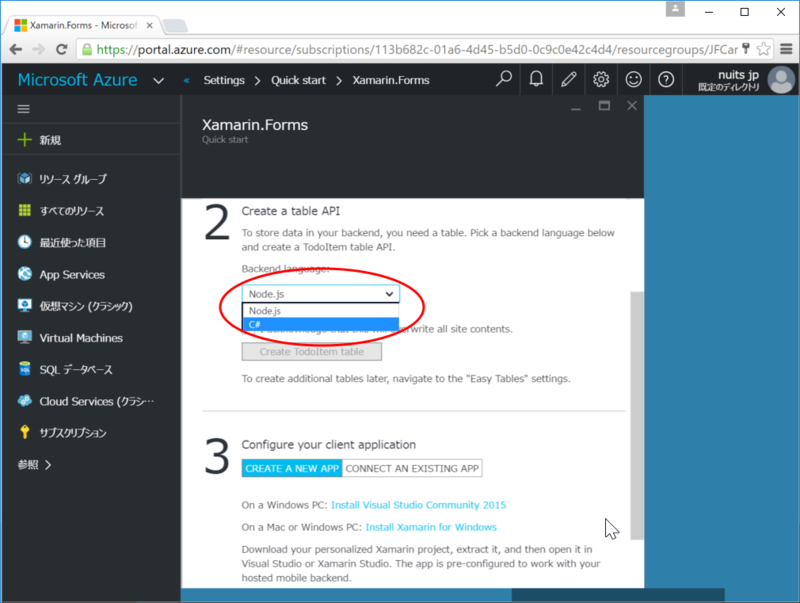Open the Backend language Node.js combo box
This screenshot has height=603, width=800.
coord(320,294)
